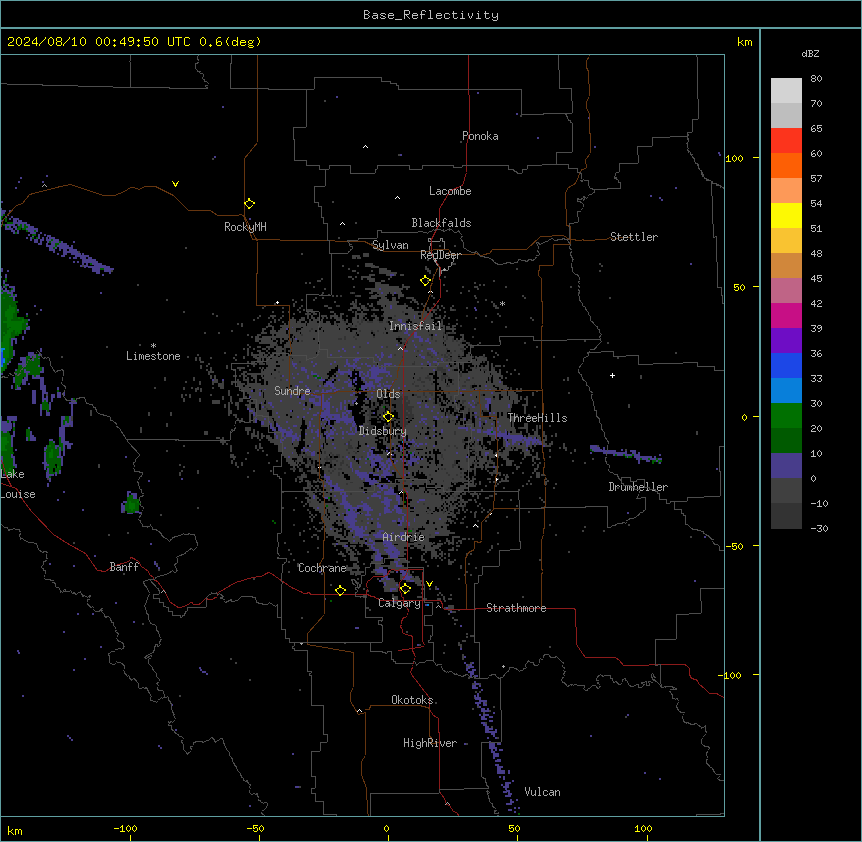
Task: Pick the bright yellow 51-54 dBZ swatch
Action: click(x=786, y=215)
